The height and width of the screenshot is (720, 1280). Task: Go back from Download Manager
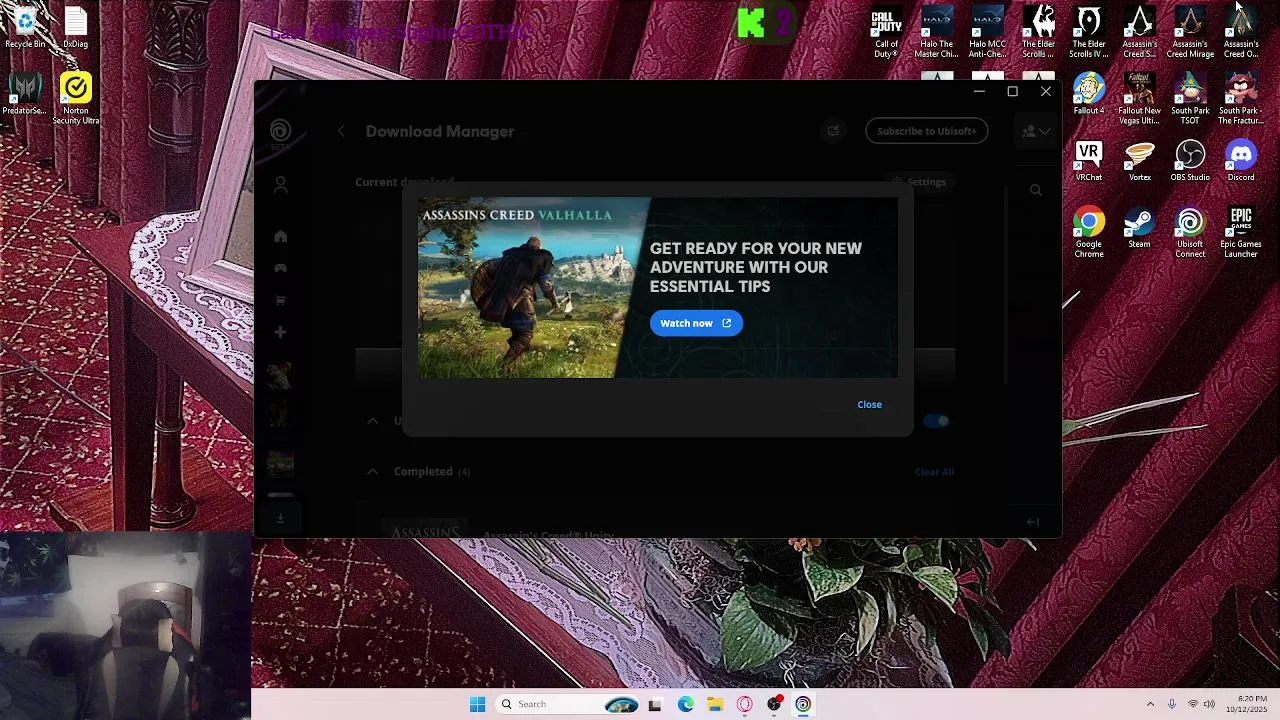pyautogui.click(x=341, y=131)
